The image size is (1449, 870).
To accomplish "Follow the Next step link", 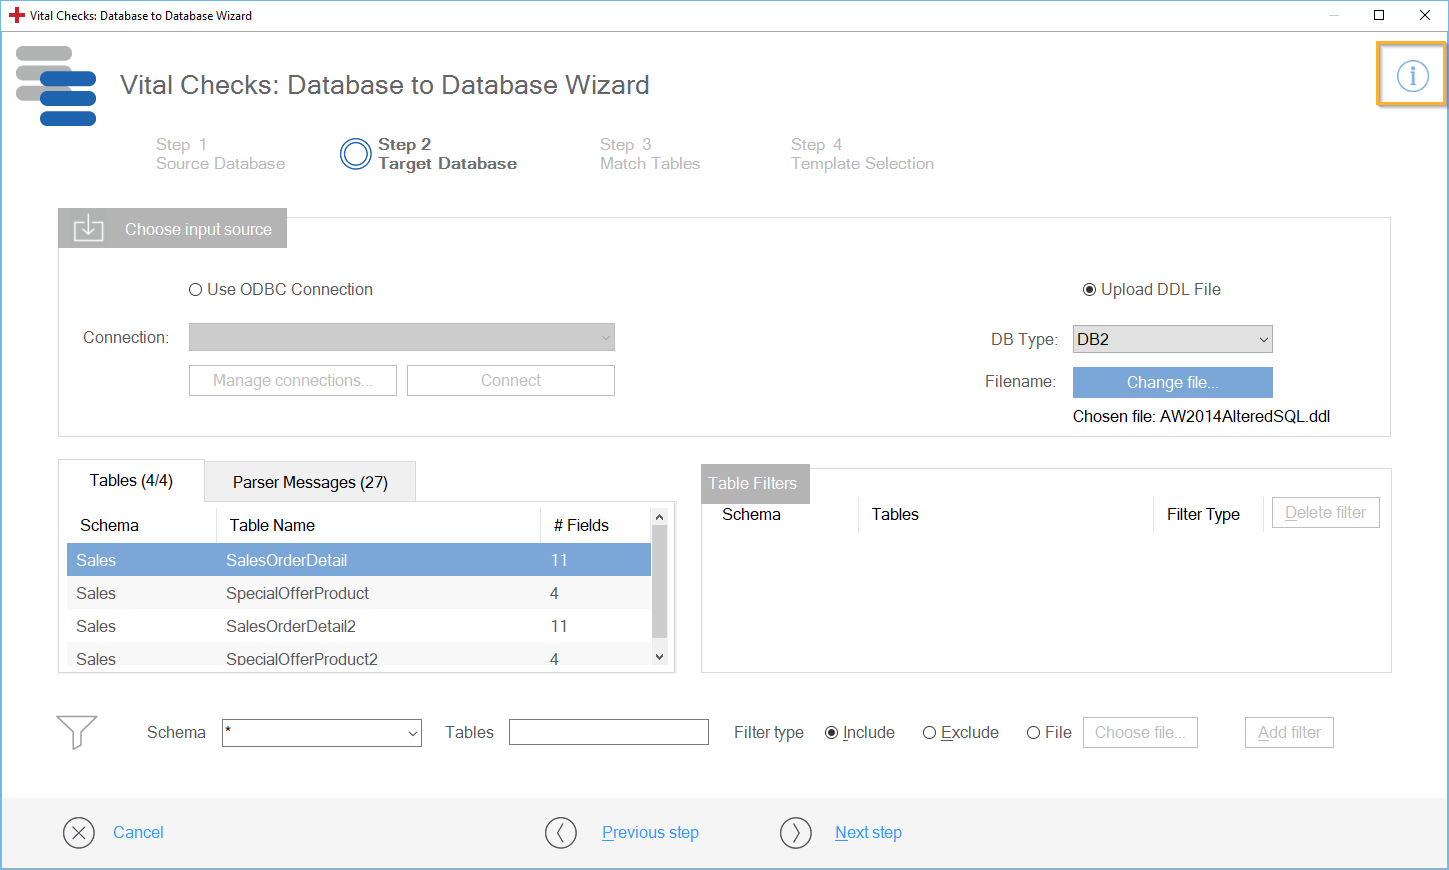I will (x=868, y=832).
